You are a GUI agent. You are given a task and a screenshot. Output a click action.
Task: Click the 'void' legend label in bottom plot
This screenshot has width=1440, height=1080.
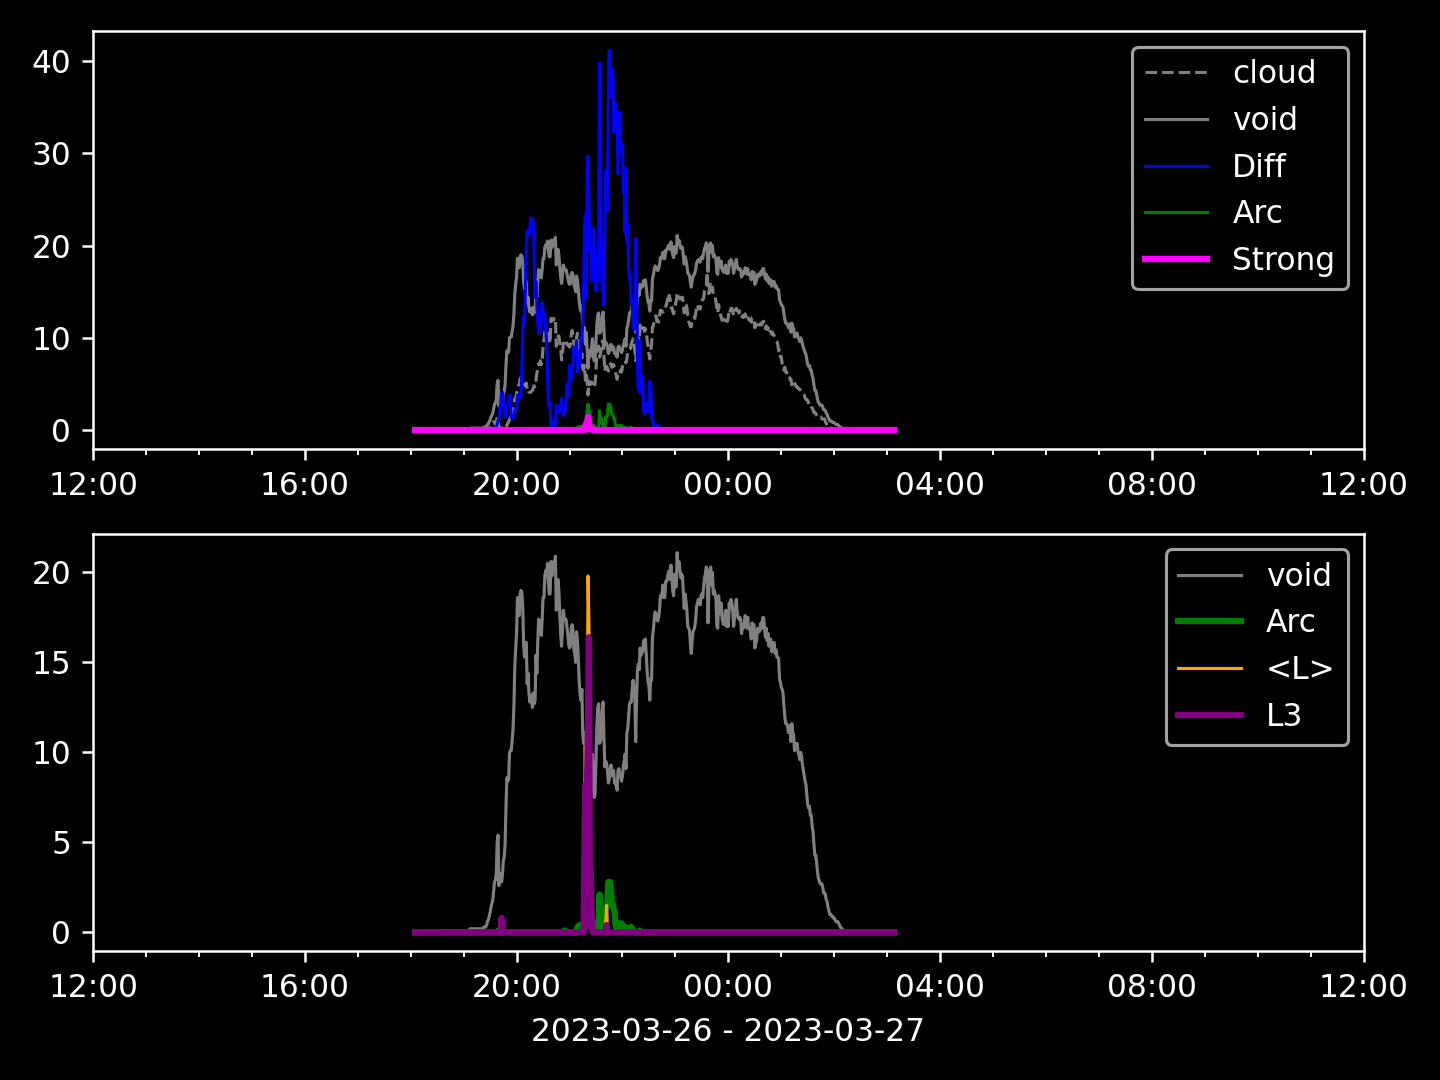1299,575
